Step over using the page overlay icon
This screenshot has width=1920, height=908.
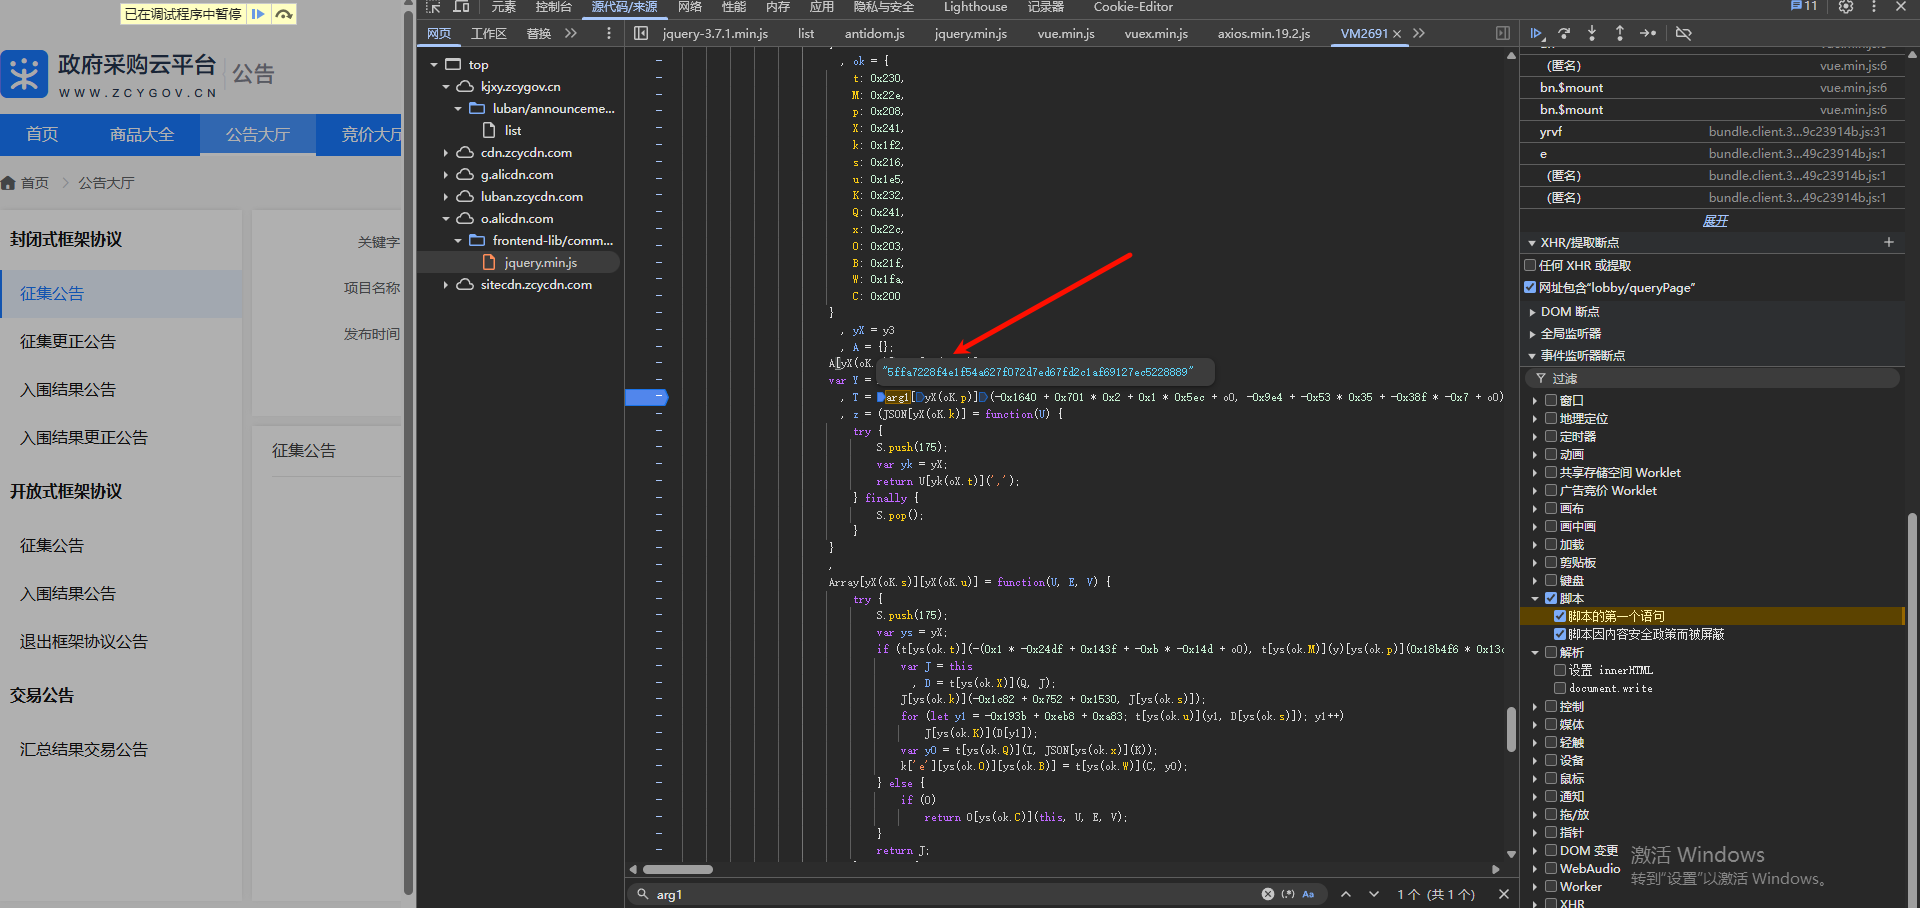coord(284,14)
